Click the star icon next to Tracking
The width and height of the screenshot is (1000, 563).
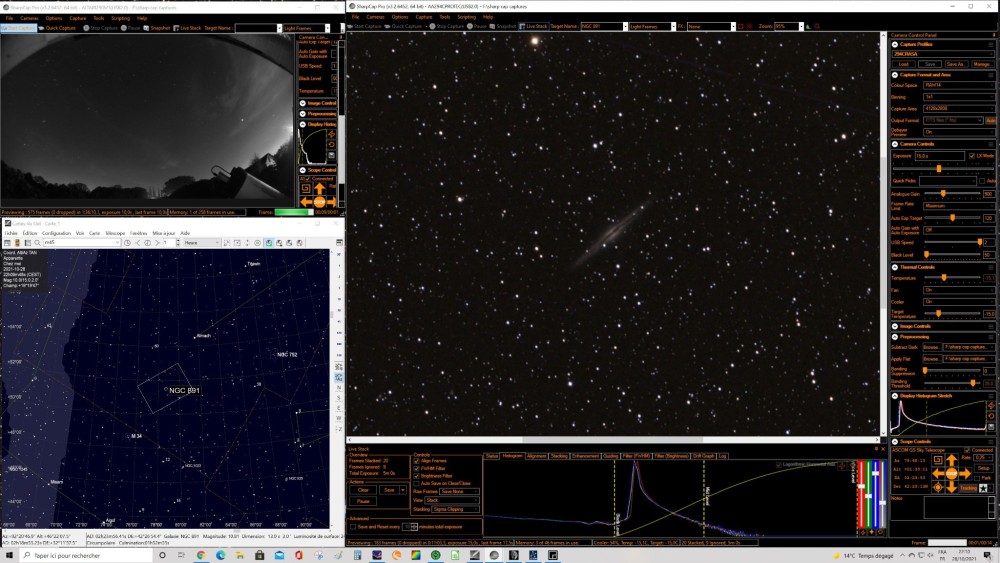pyautogui.click(x=983, y=488)
